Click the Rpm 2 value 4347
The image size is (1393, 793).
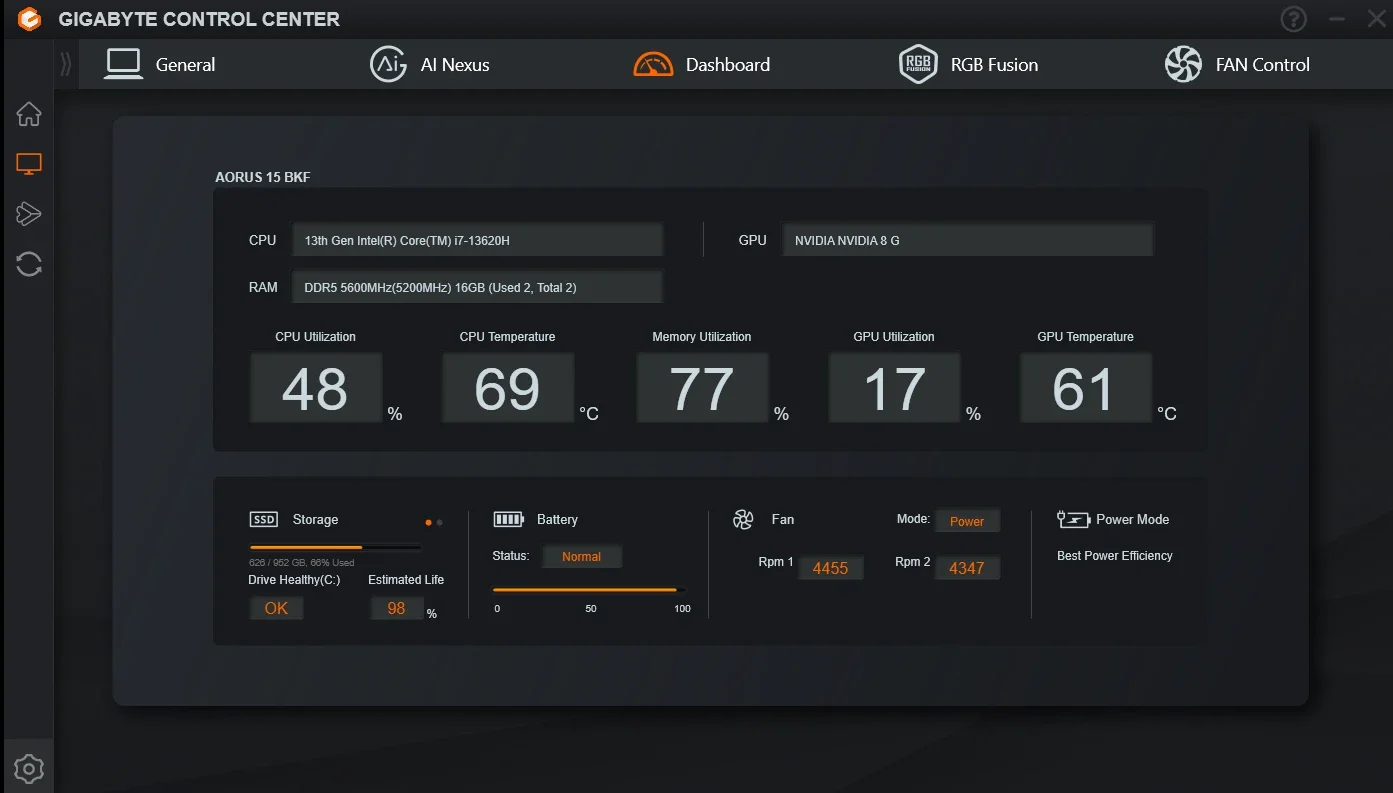pyautogui.click(x=967, y=568)
